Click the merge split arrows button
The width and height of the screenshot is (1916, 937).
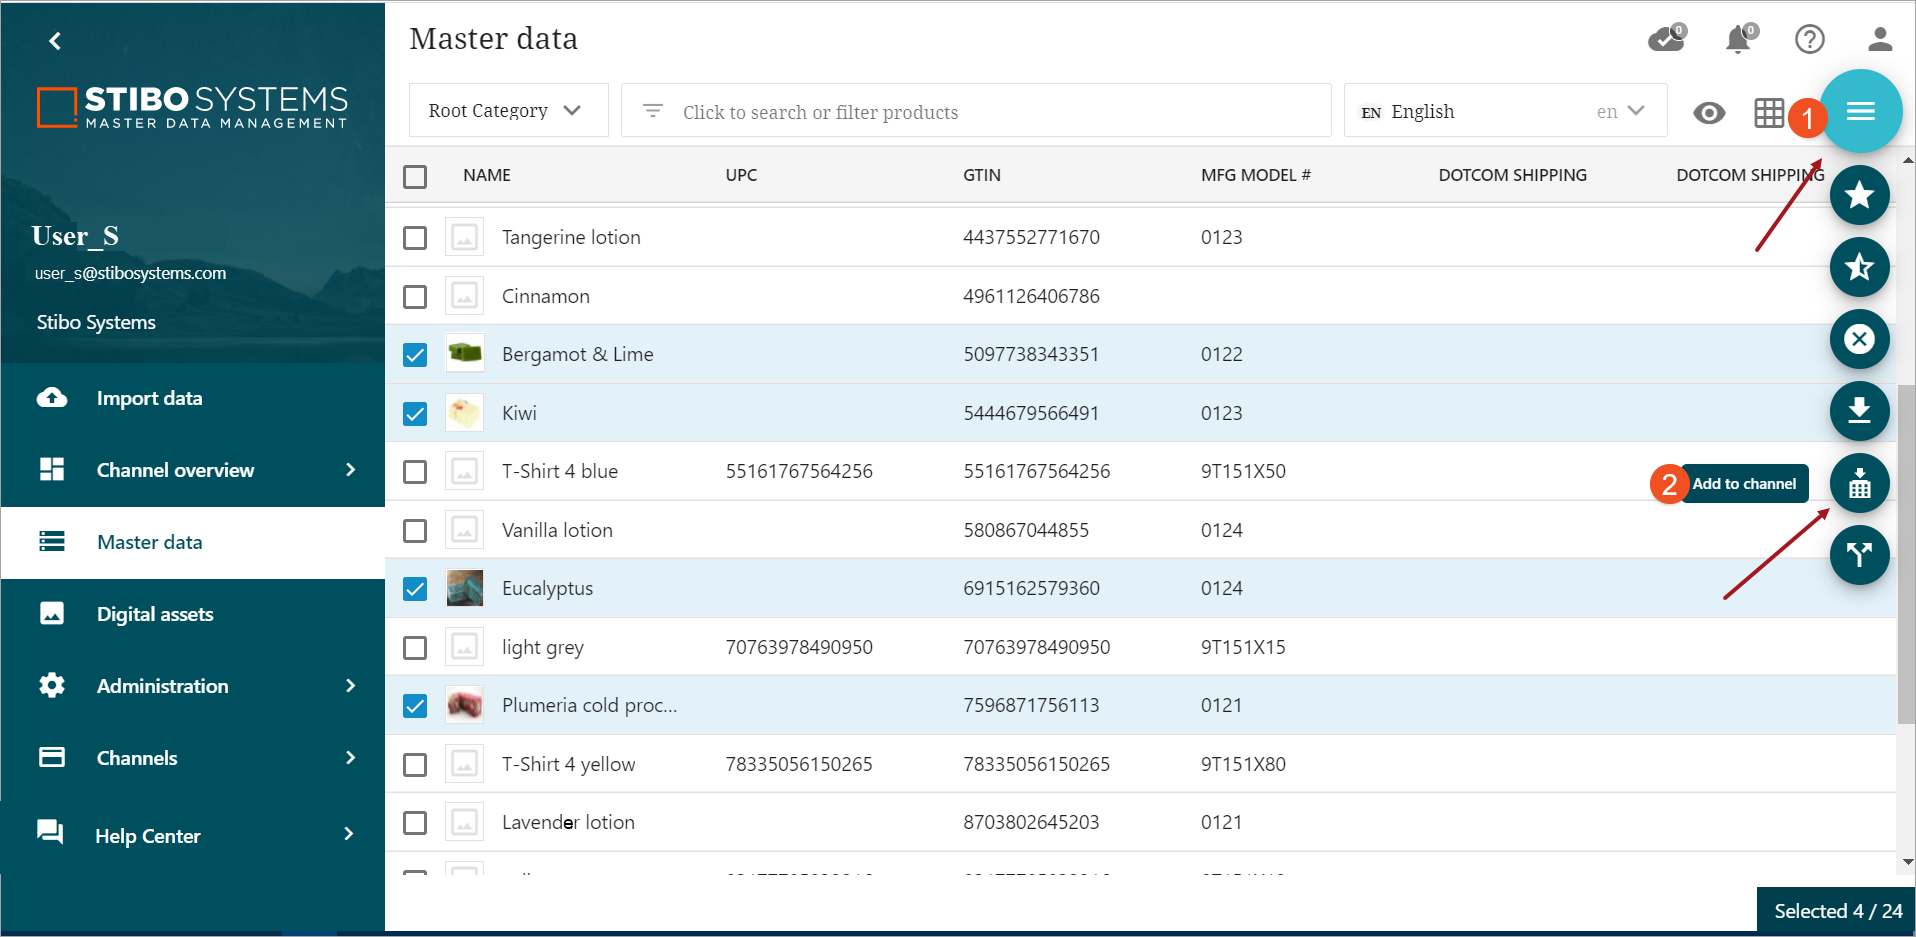click(x=1859, y=555)
